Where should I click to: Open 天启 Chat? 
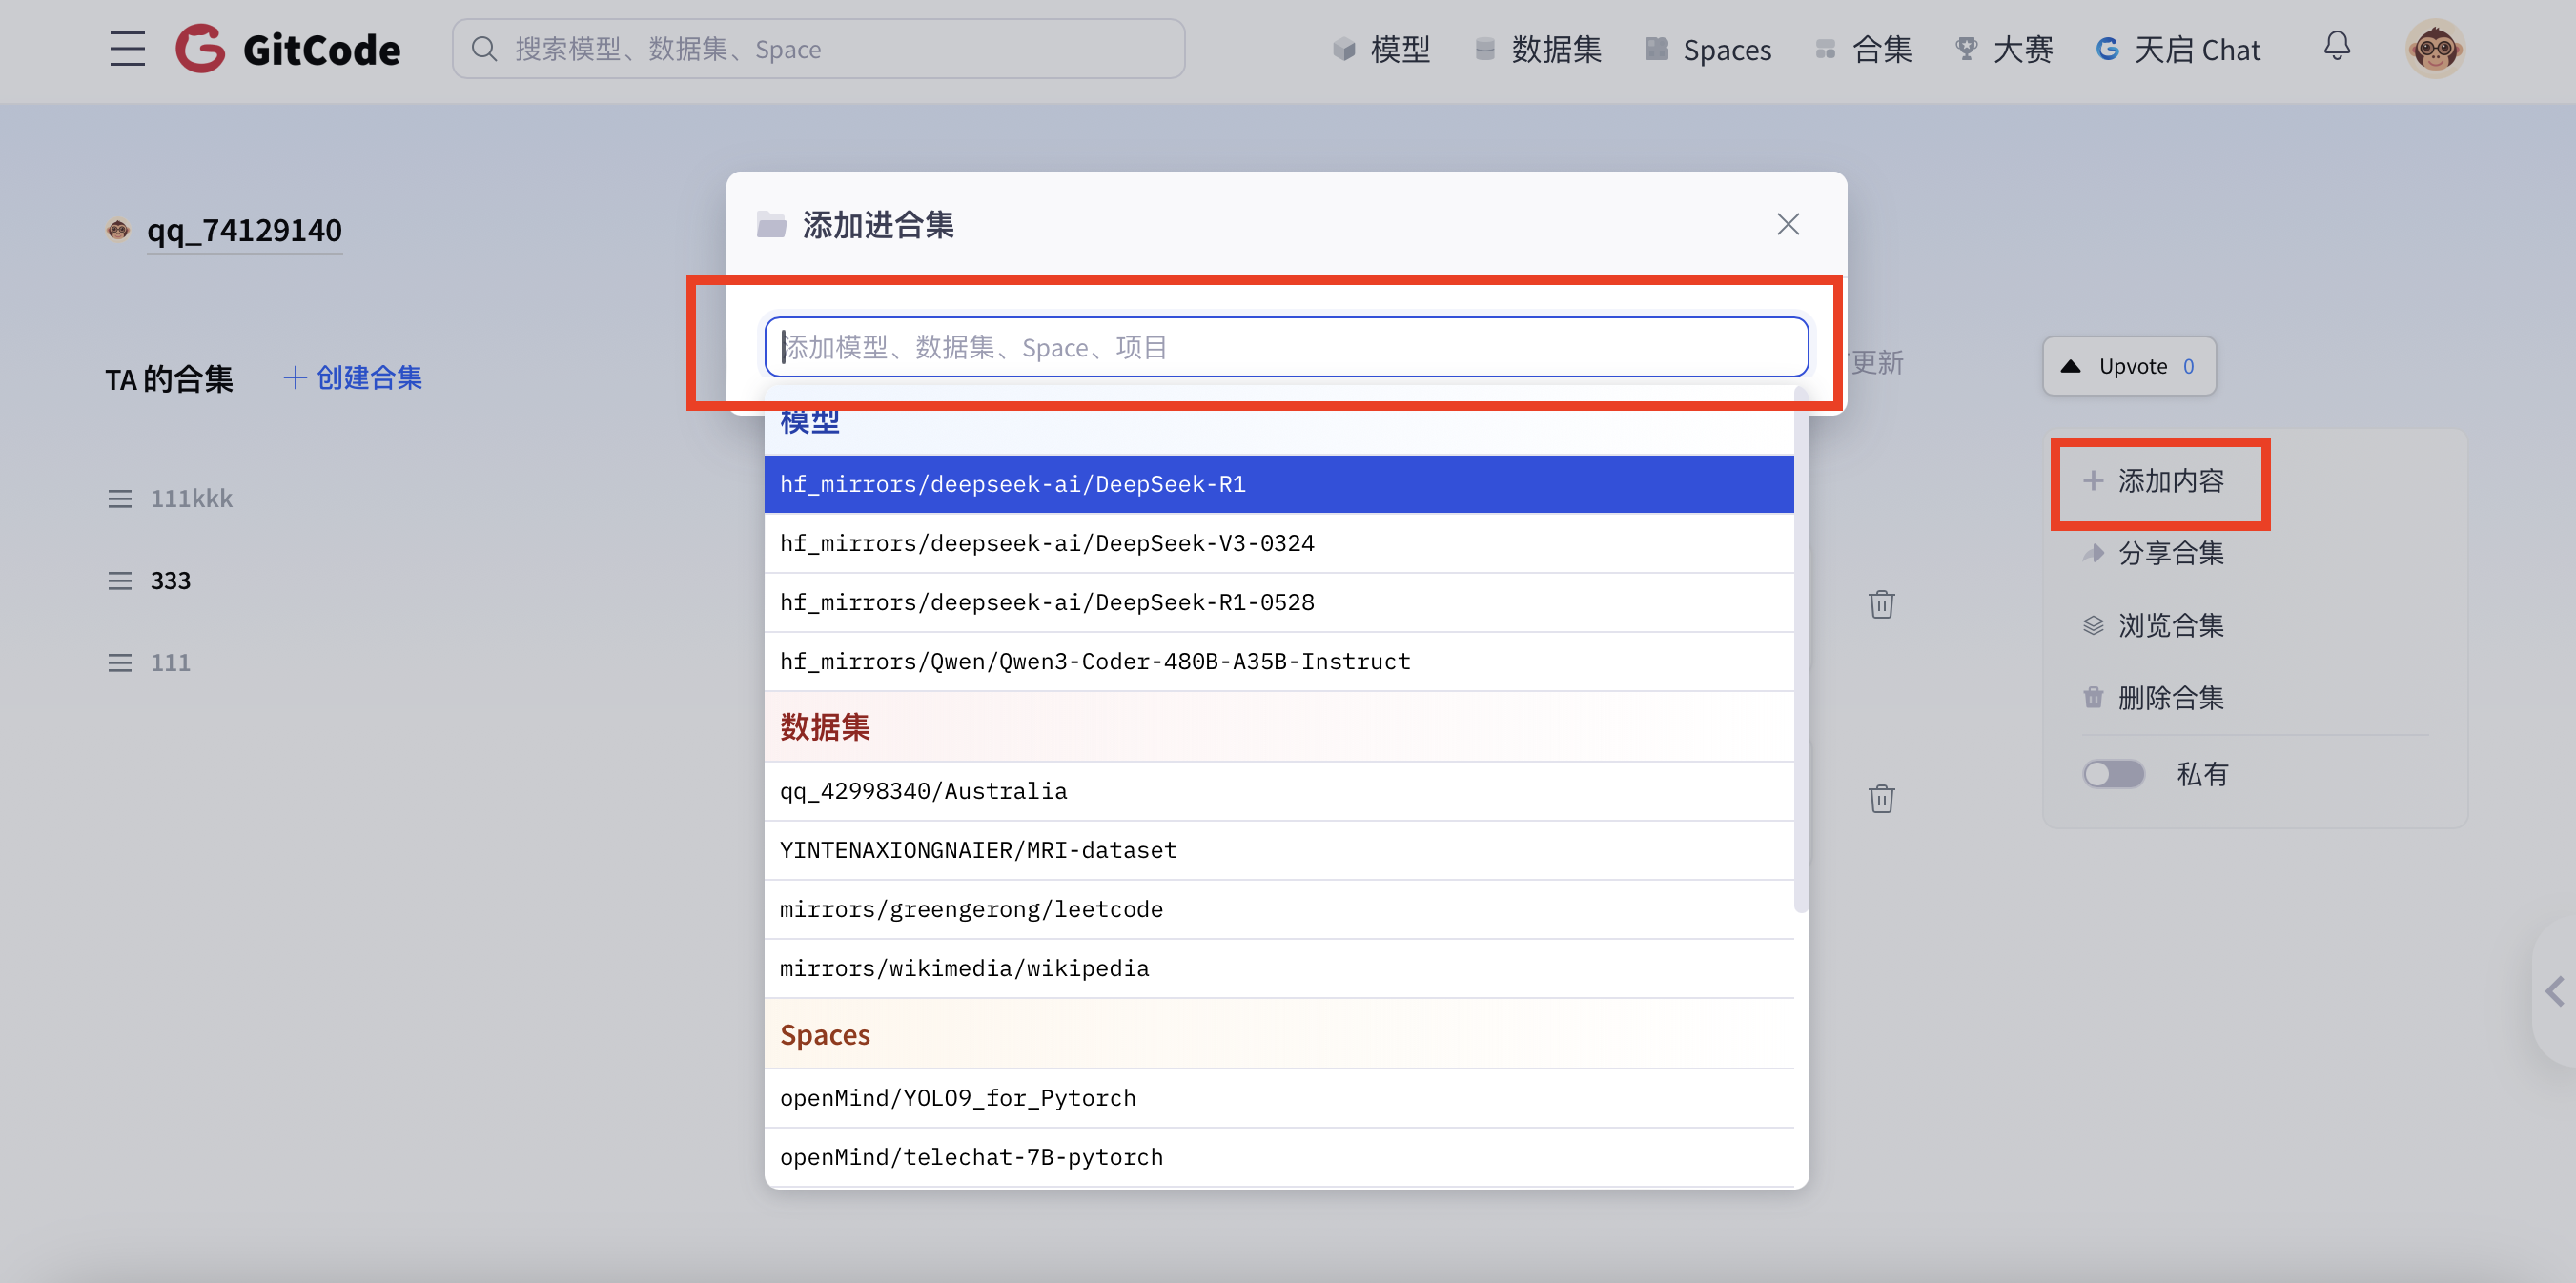click(x=2178, y=49)
